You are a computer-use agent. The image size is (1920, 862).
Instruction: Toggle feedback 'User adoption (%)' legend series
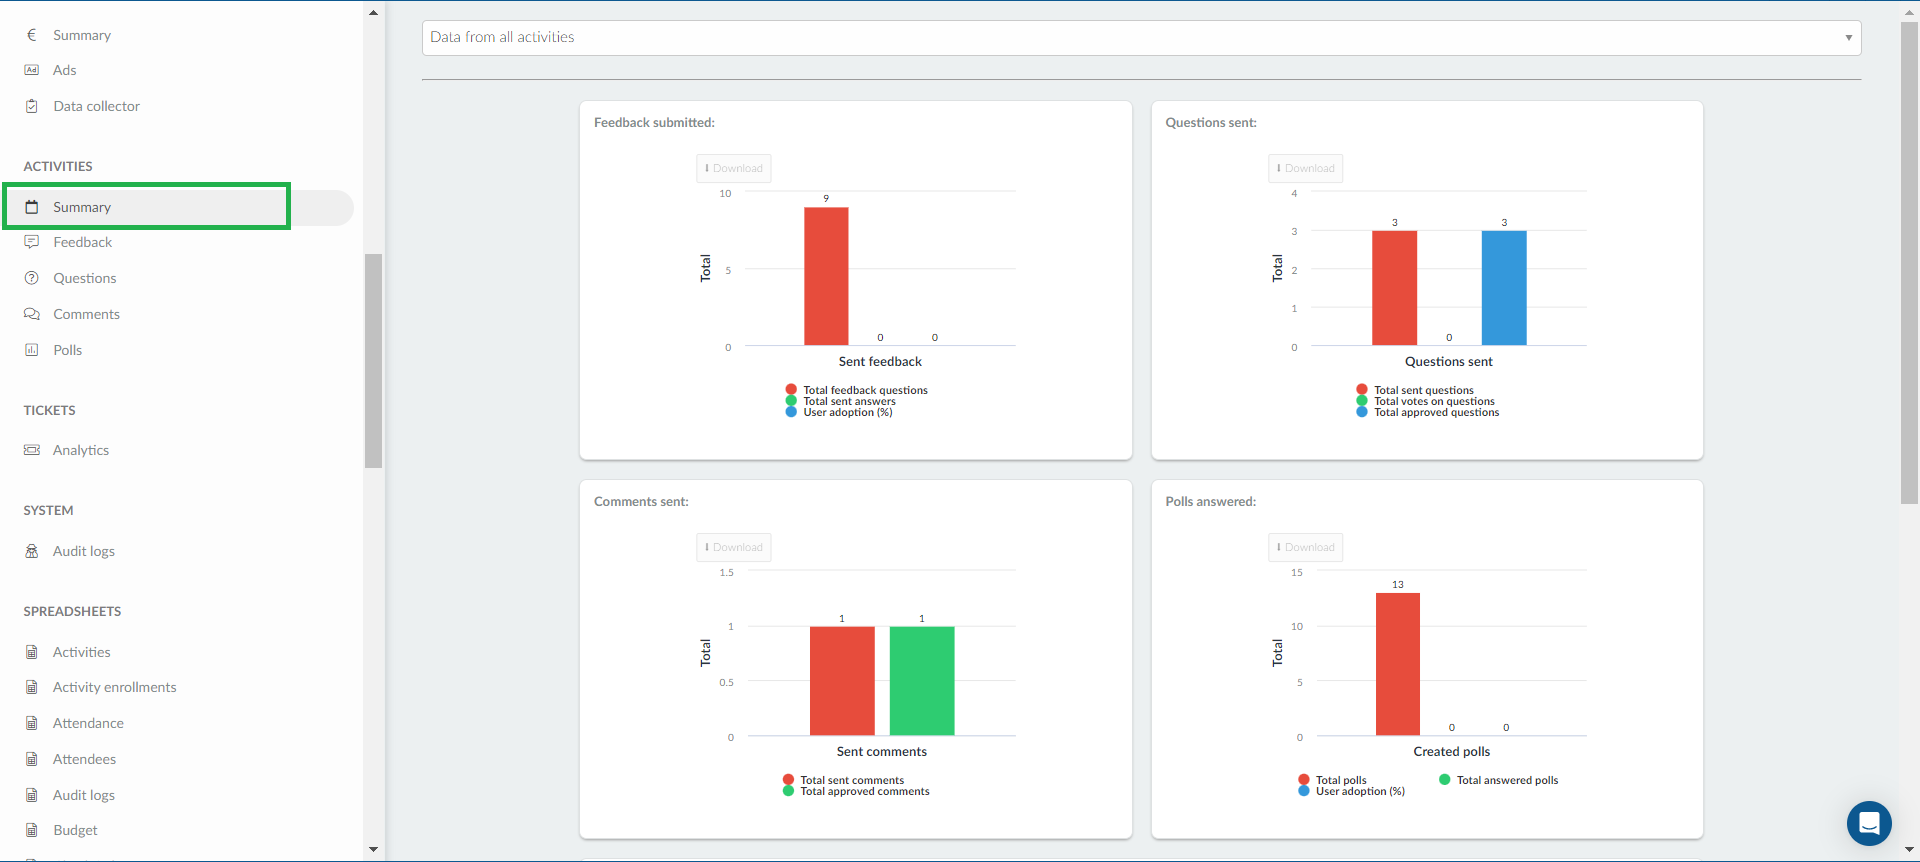point(839,412)
